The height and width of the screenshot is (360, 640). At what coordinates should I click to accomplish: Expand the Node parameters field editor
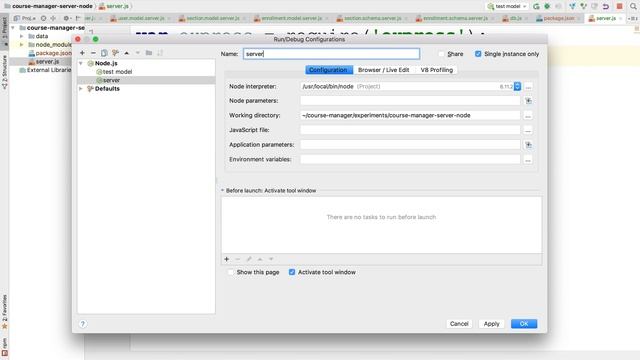[x=528, y=101]
